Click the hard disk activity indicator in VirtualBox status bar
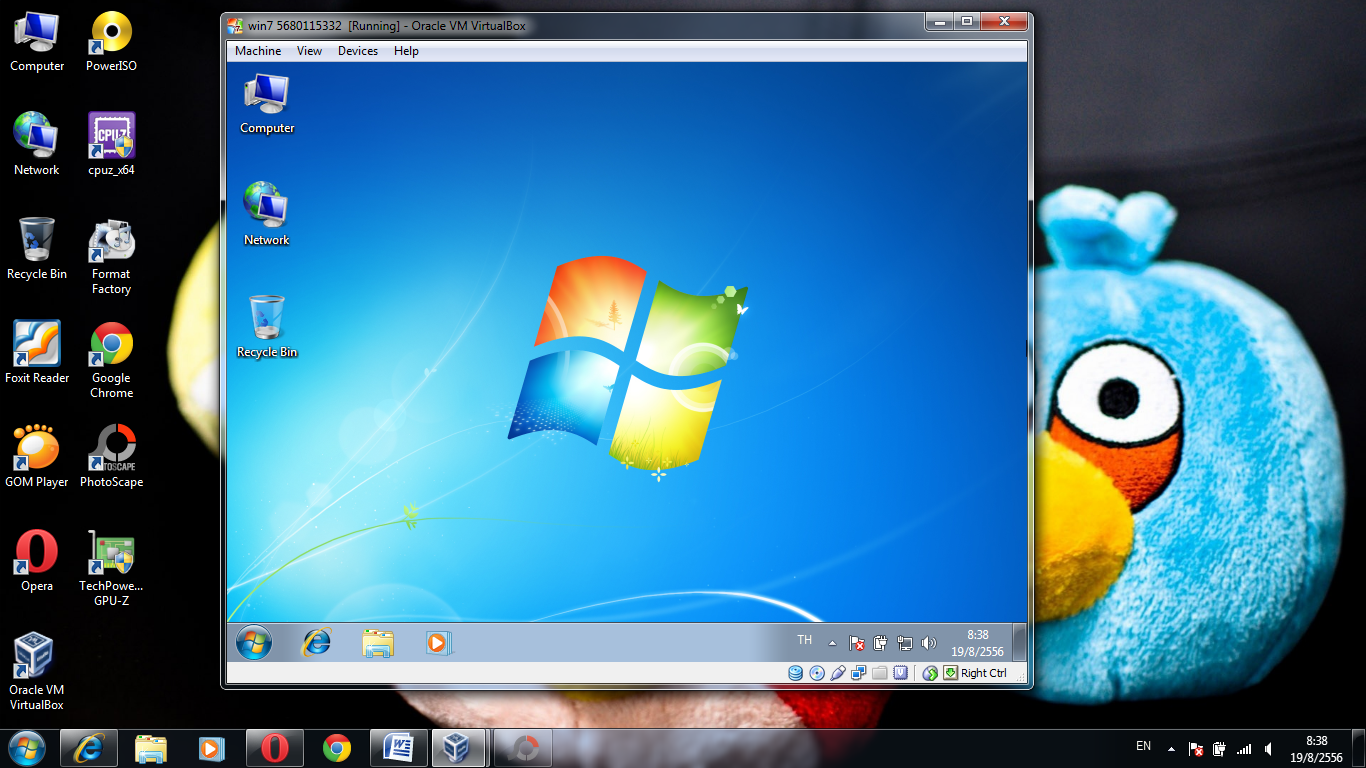The height and width of the screenshot is (768, 1366). point(796,673)
